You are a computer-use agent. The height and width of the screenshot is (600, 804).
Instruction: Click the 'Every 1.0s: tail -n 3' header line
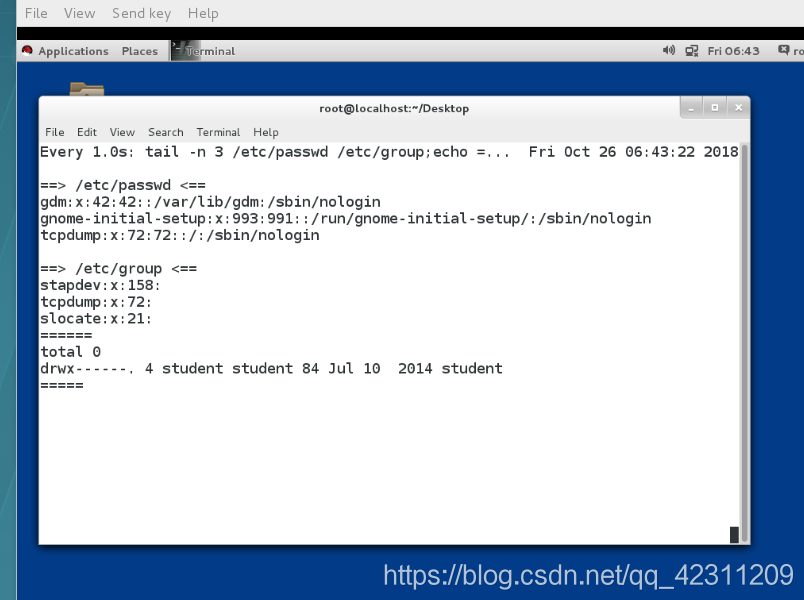[274, 152]
